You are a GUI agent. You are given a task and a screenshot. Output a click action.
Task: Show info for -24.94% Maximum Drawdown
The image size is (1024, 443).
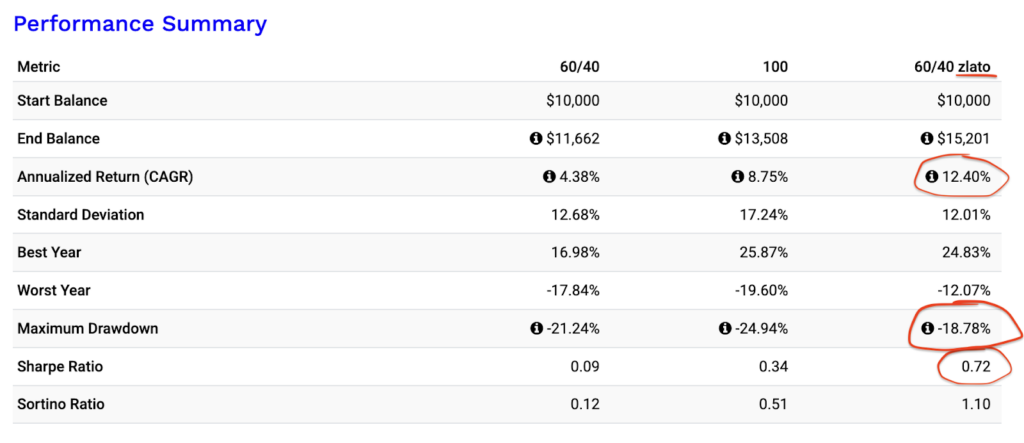(x=726, y=329)
